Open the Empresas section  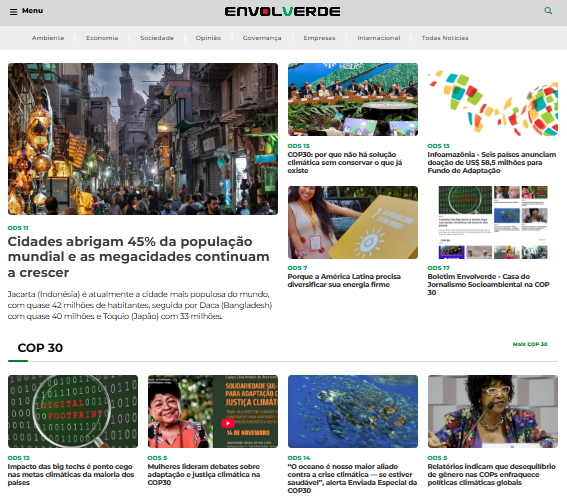(319, 38)
